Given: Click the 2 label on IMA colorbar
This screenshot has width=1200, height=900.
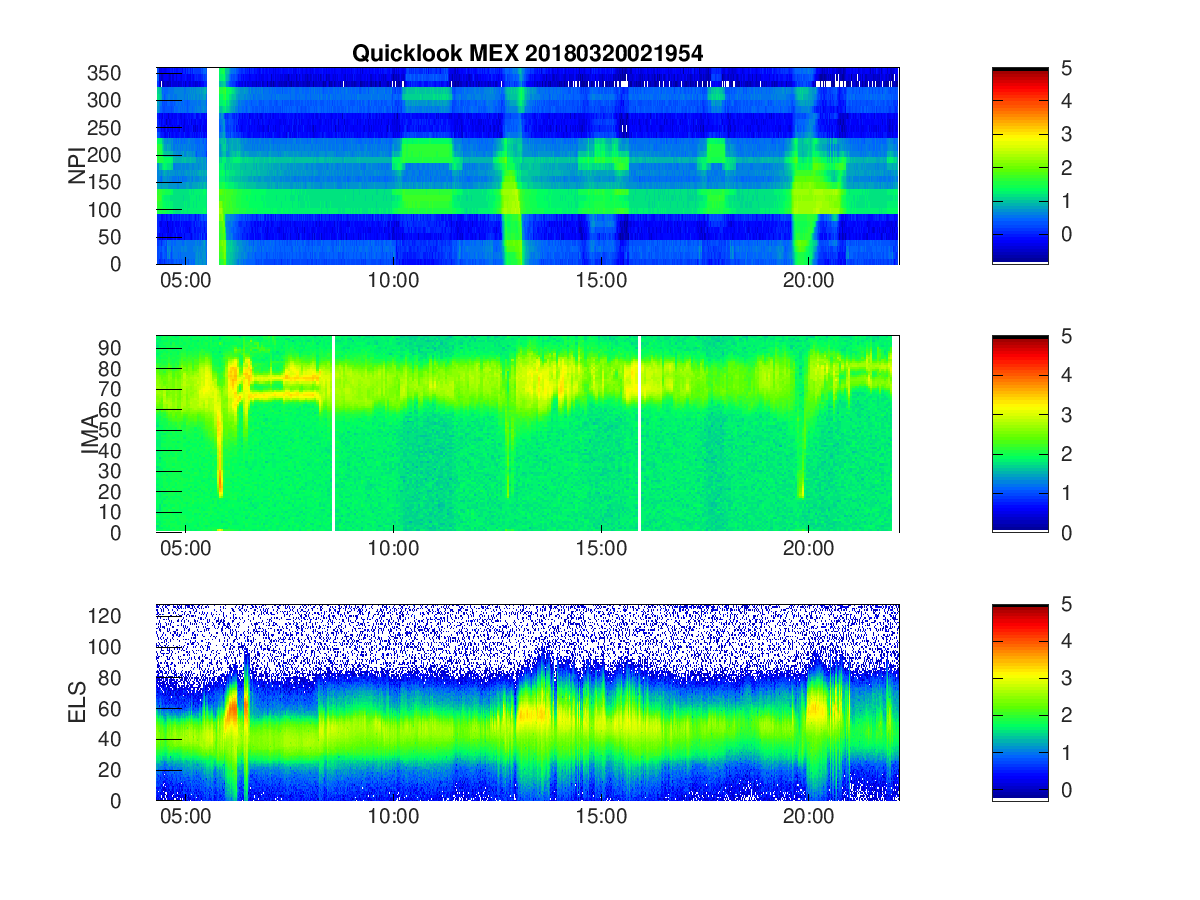Looking at the screenshot, I should pyautogui.click(x=1066, y=454).
